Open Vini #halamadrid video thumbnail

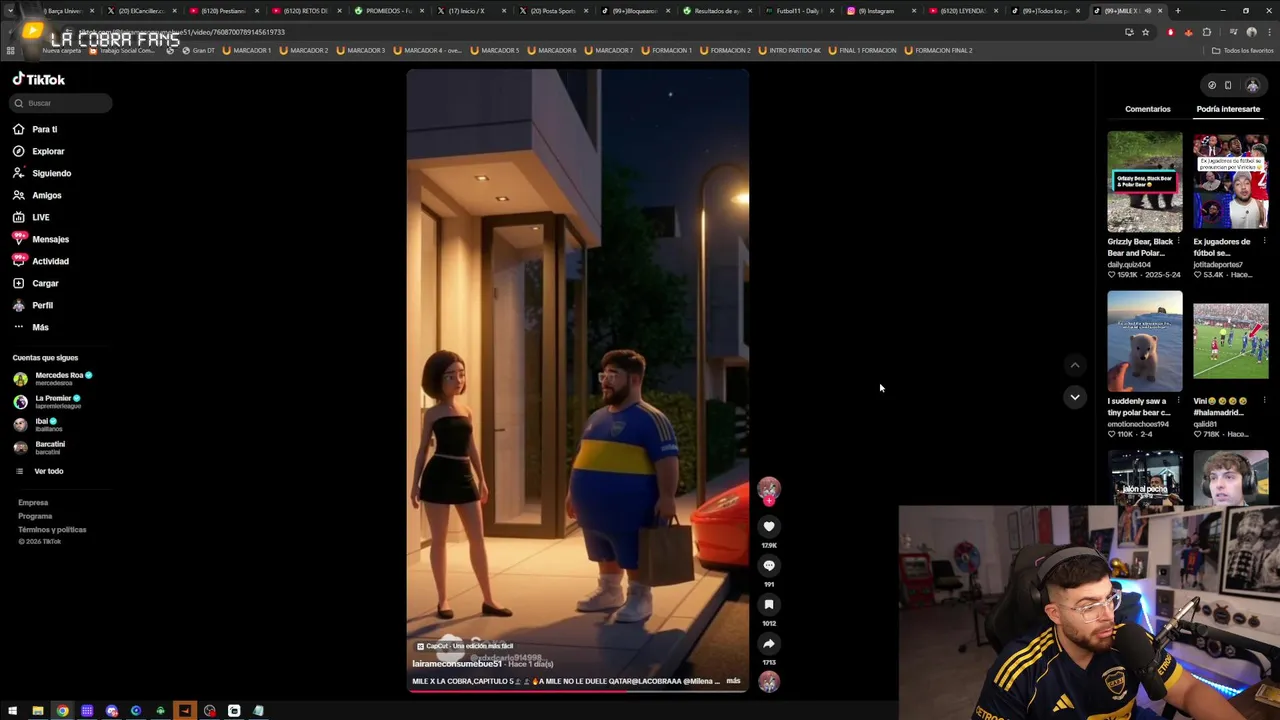click(1231, 341)
